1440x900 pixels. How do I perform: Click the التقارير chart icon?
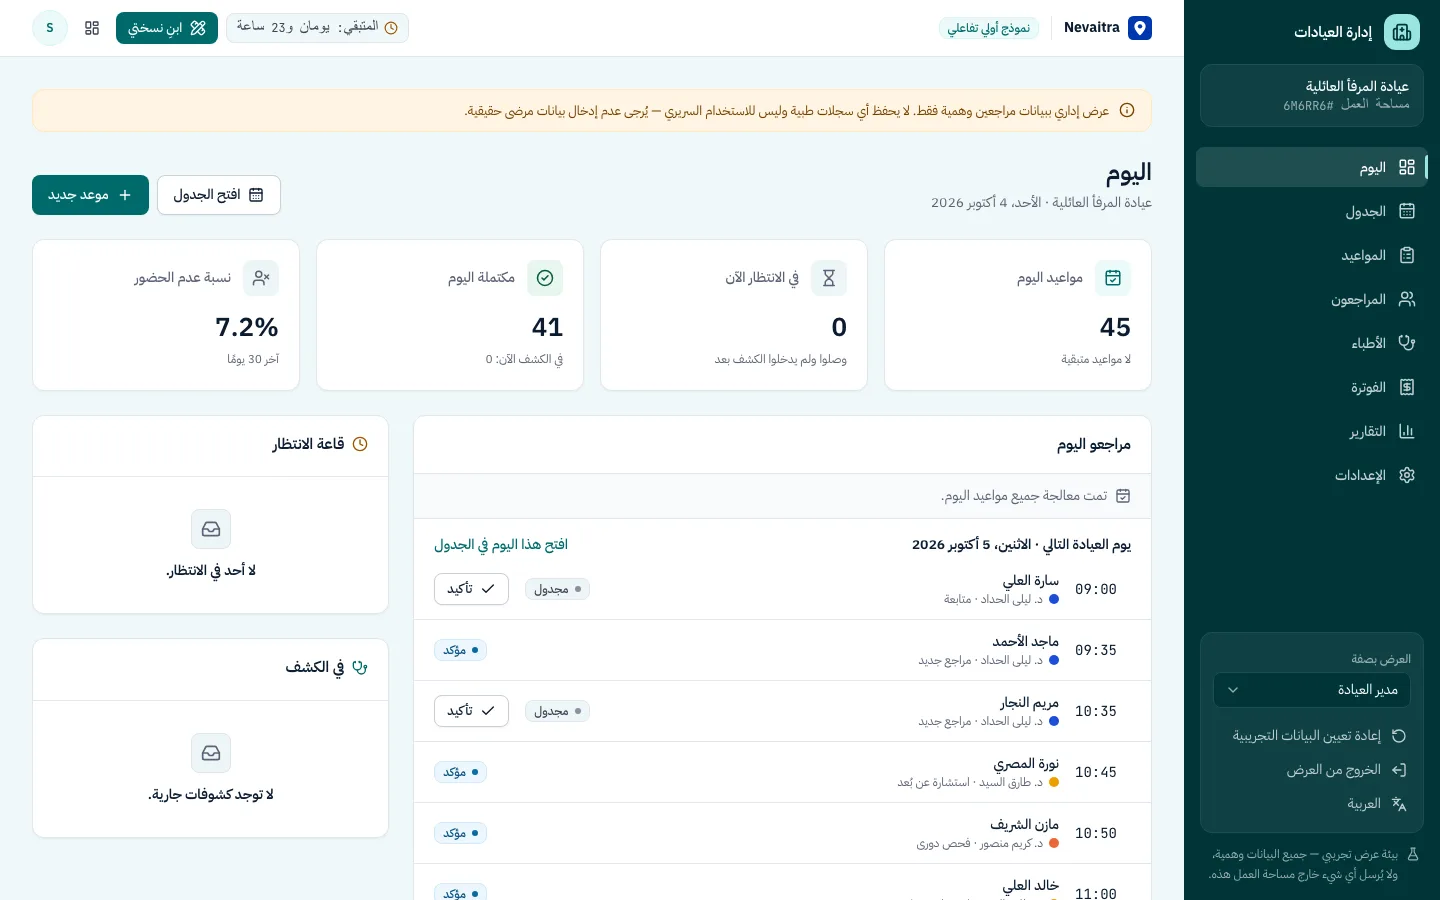(x=1407, y=431)
